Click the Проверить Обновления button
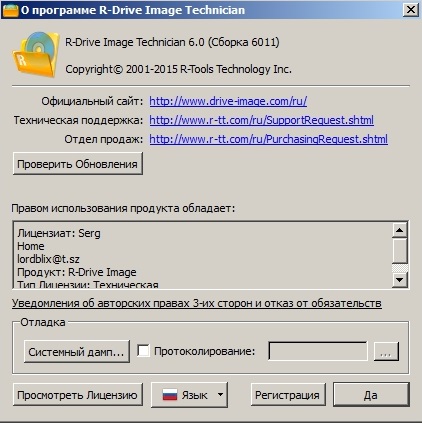422x423 pixels. (78, 164)
